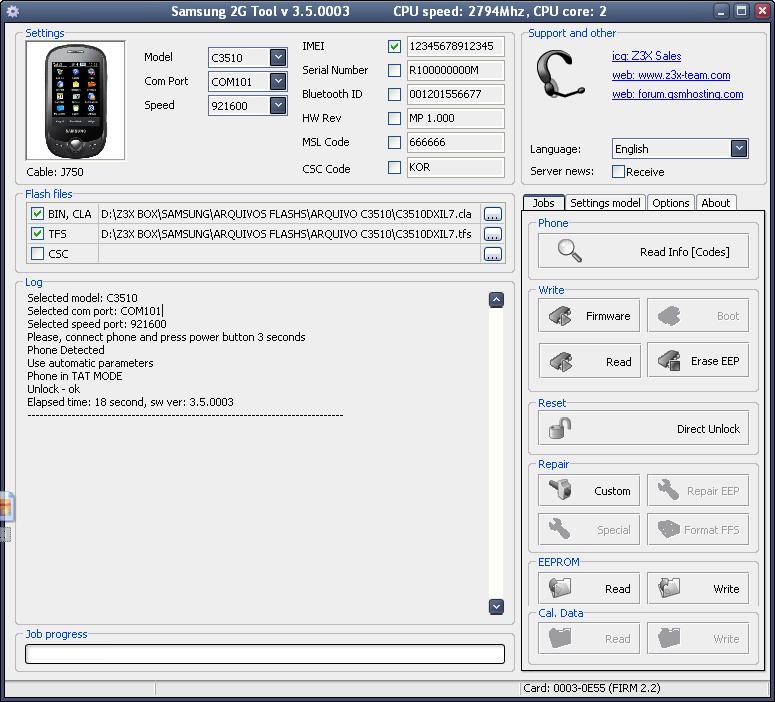Click the MSL Code field
Screen dimensions: 775x702
pos(455,142)
